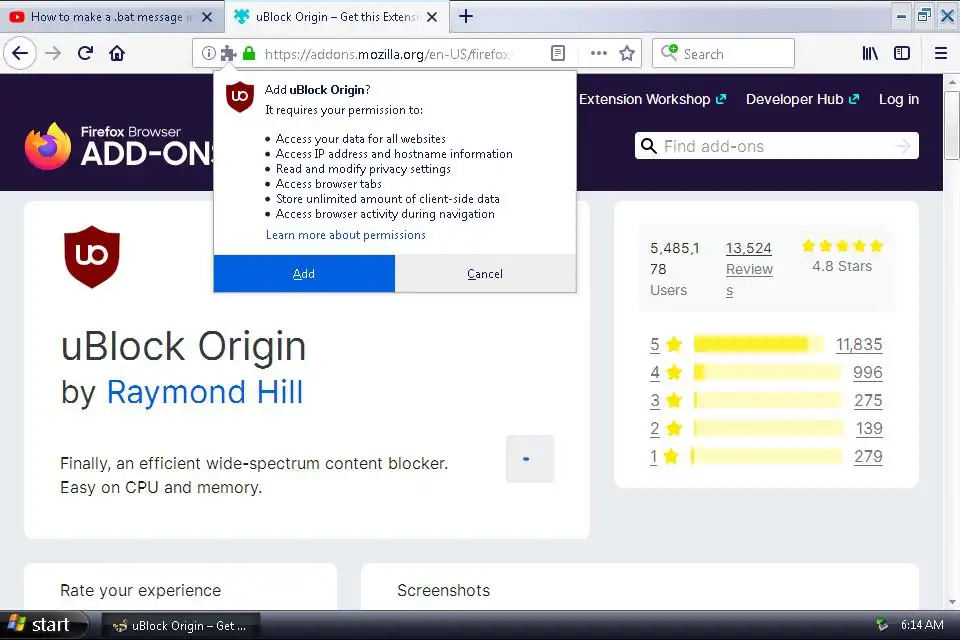Click the blue Add button in the permission prompt

[x=304, y=274]
